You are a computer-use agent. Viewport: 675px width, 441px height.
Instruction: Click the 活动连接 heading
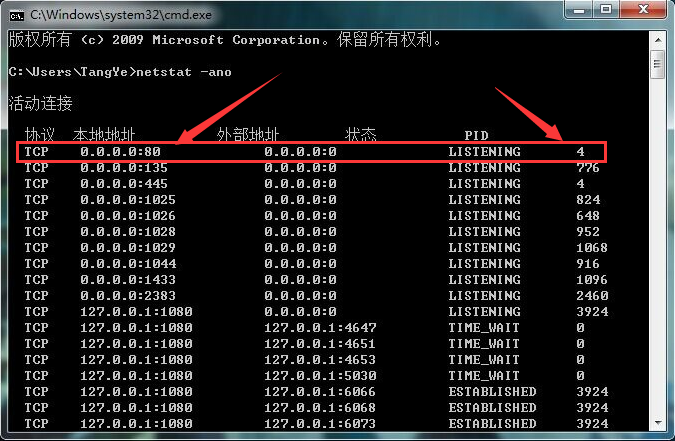(x=40, y=103)
